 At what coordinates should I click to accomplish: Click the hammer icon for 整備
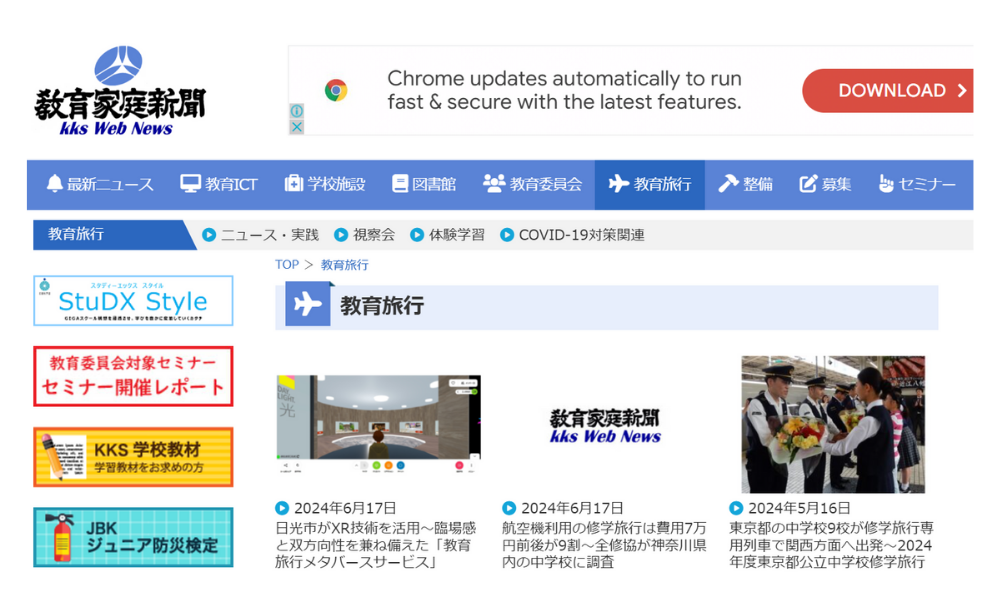728,184
